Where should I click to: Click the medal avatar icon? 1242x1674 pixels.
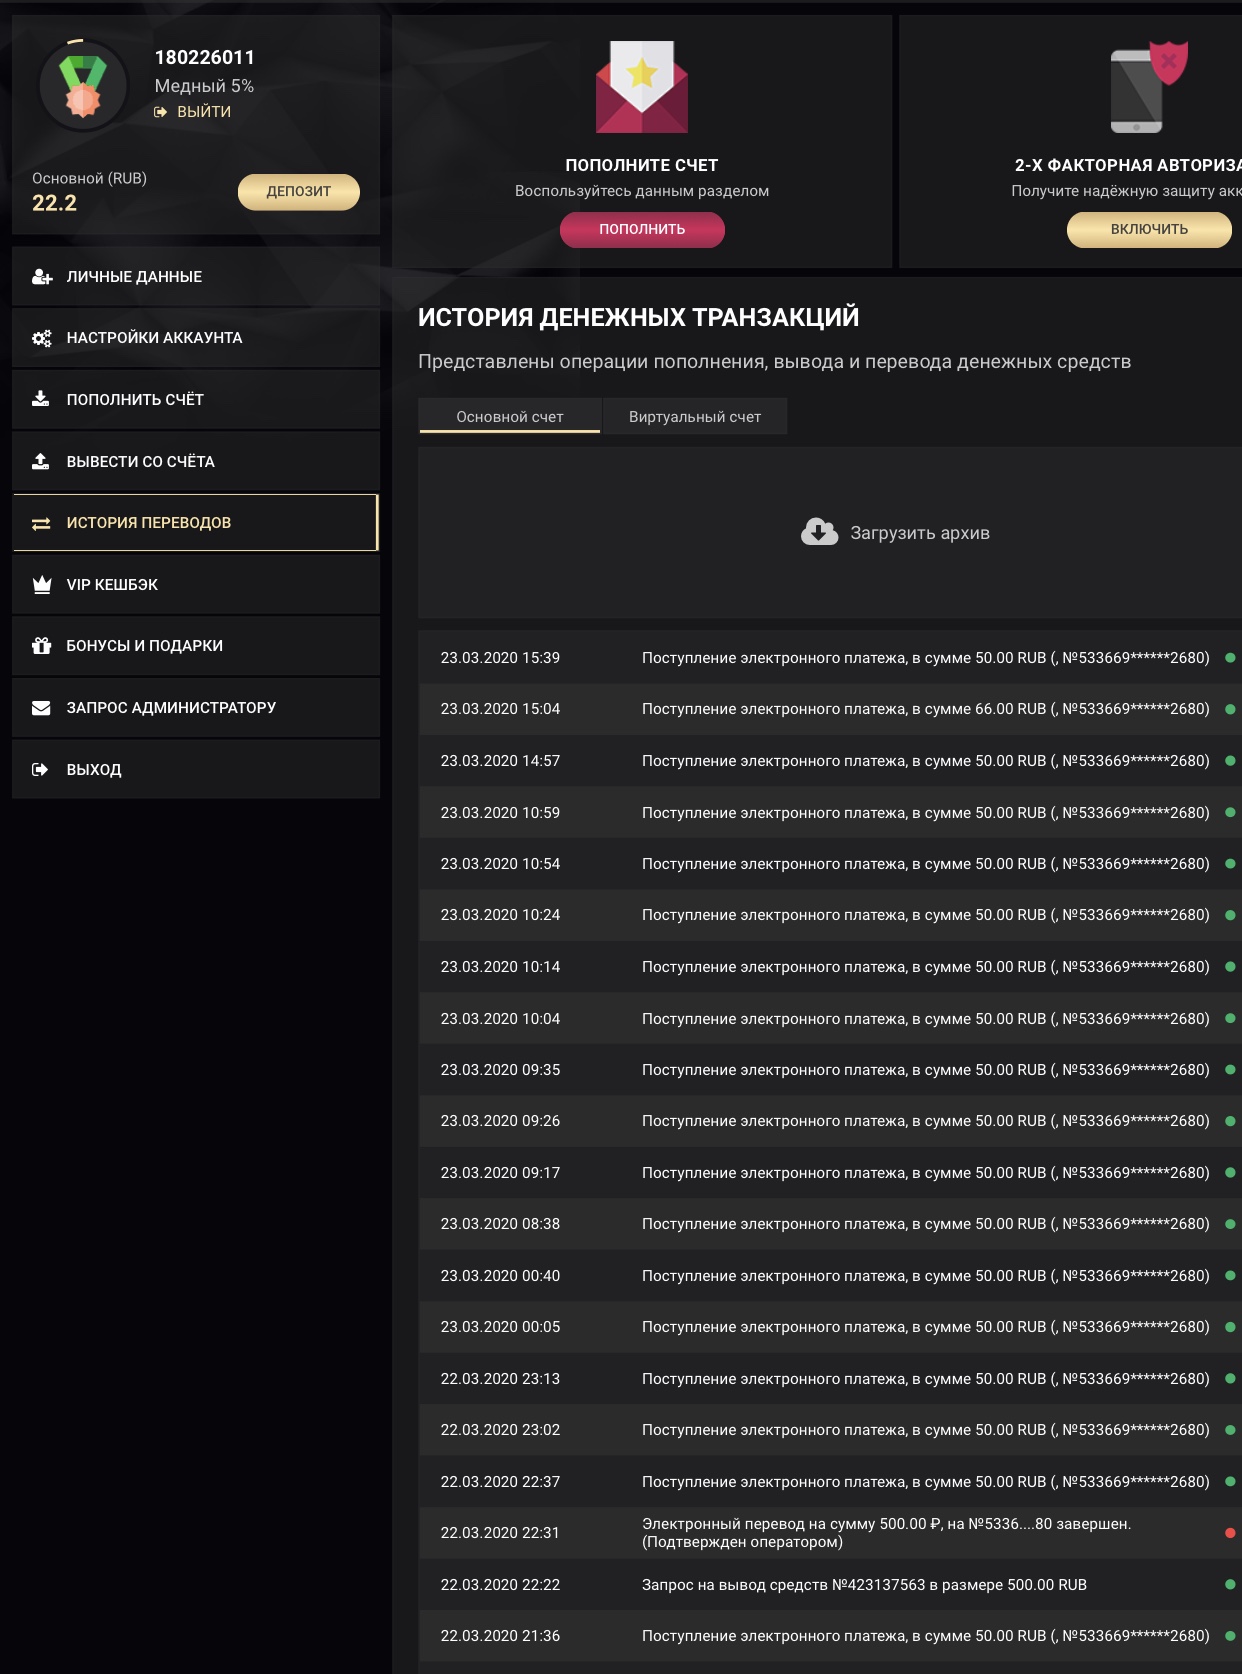coord(83,86)
